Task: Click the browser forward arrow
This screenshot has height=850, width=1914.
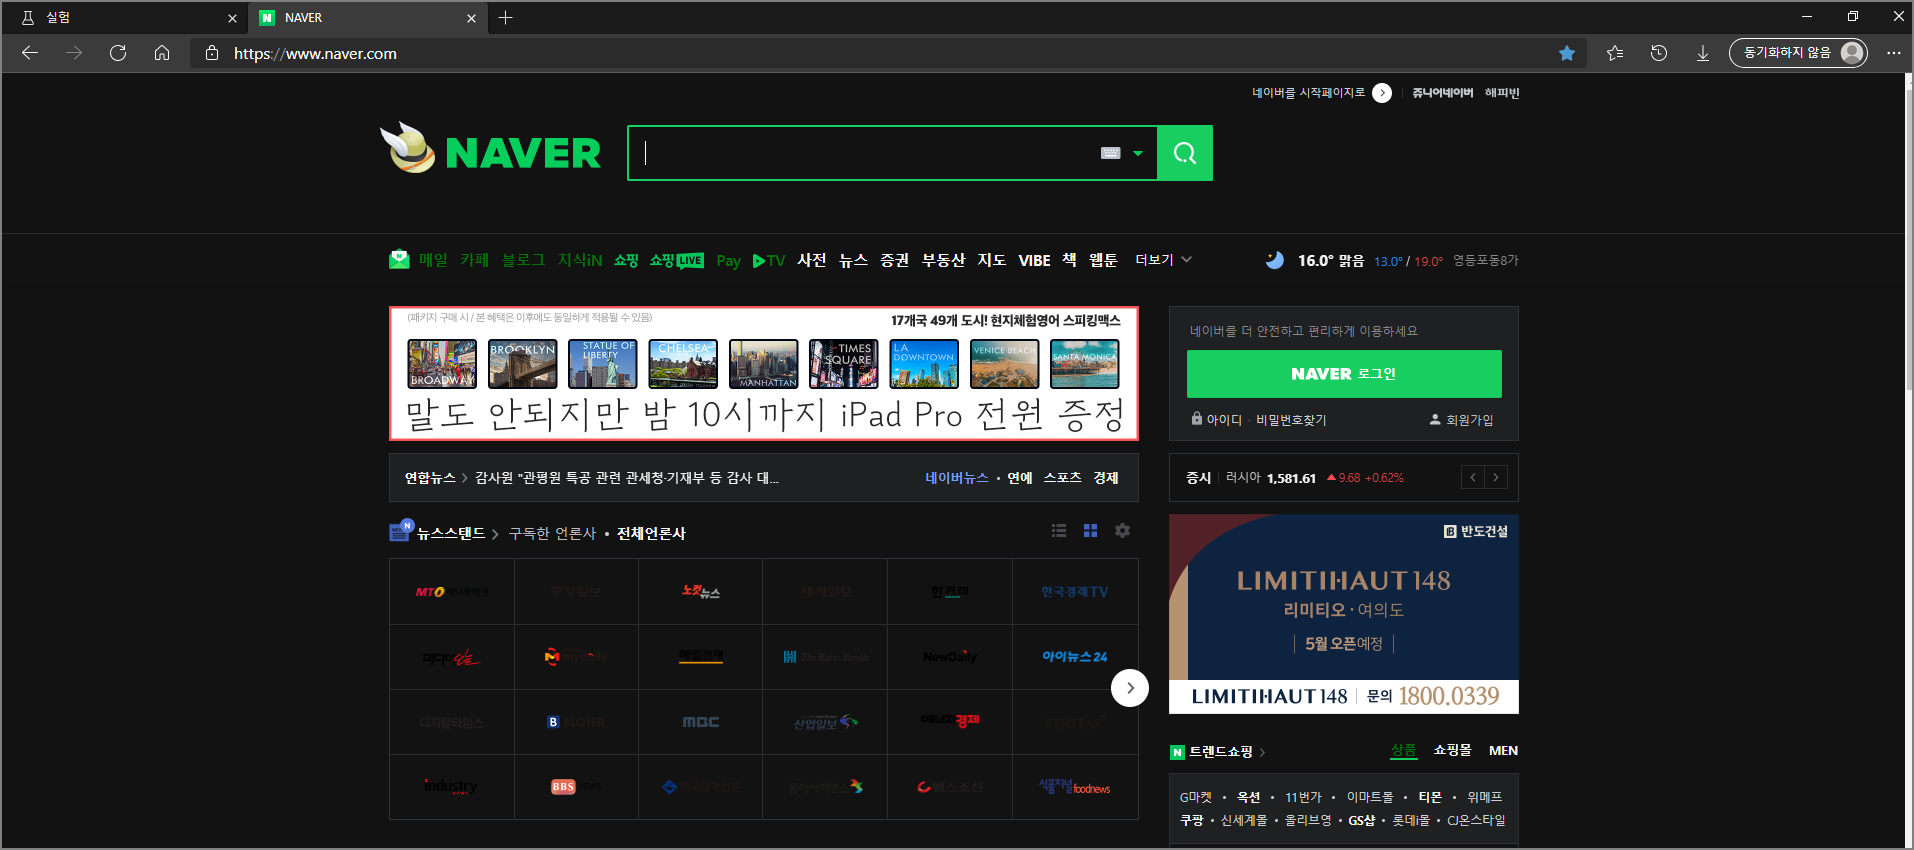Action: pyautogui.click(x=74, y=53)
